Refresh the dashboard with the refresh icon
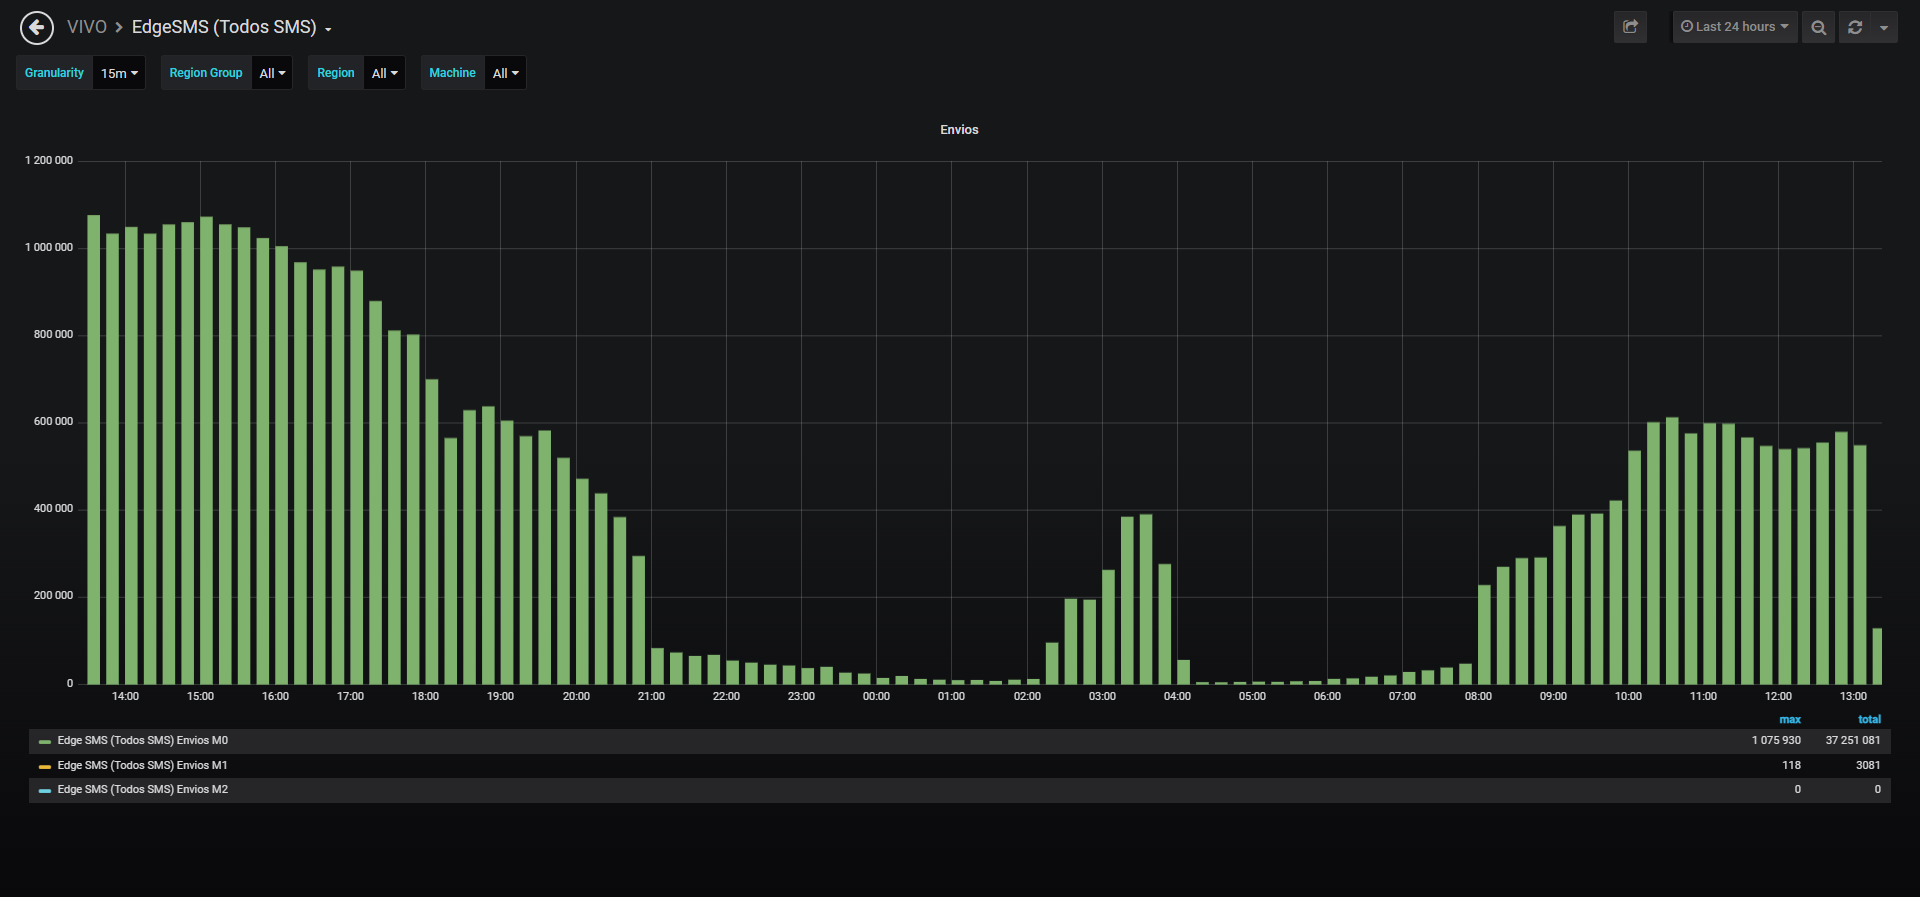 tap(1855, 27)
